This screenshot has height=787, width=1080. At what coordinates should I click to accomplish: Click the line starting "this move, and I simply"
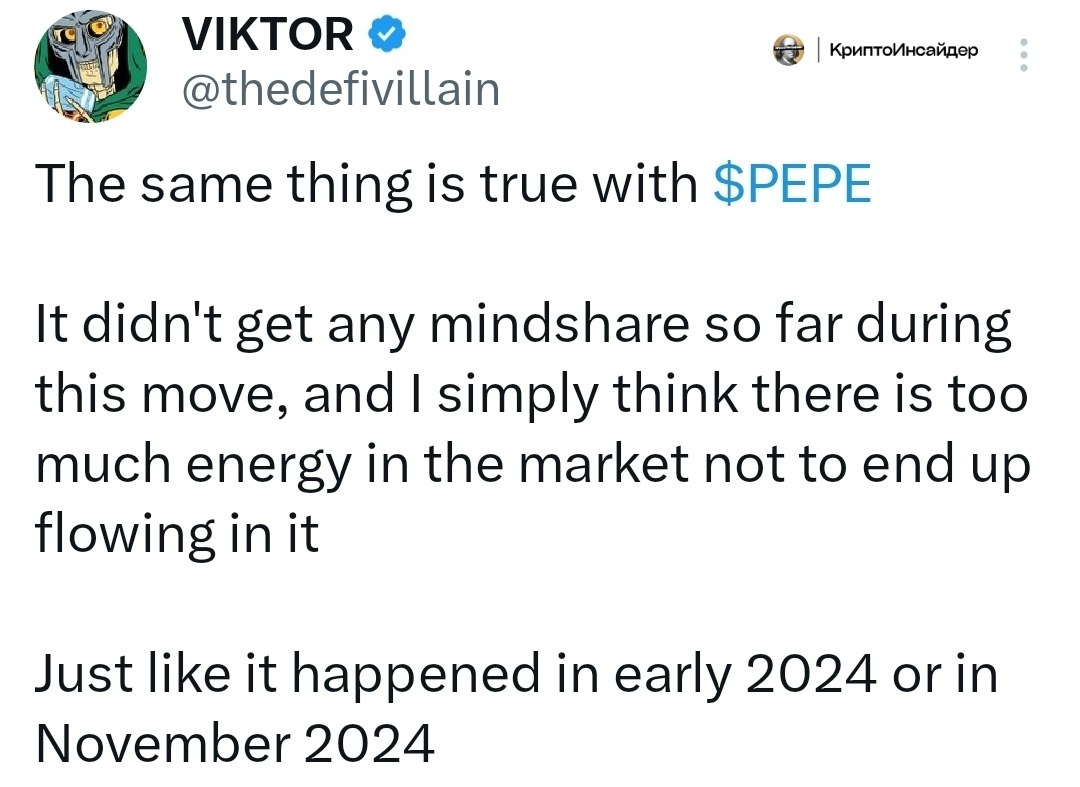531,395
